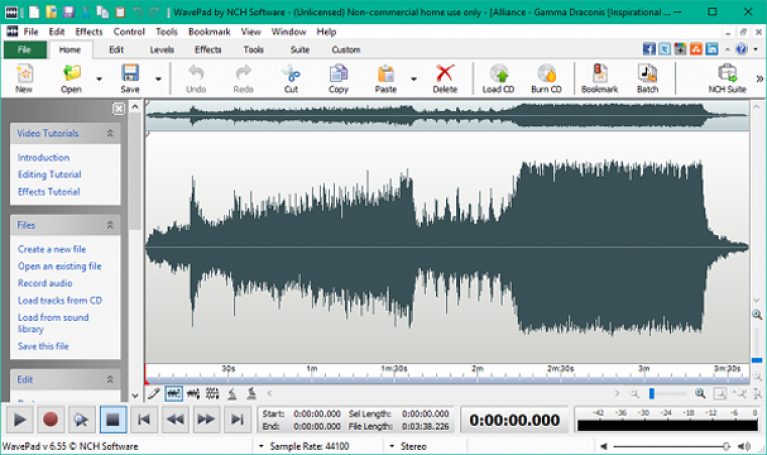Open the File menu in menu bar

pos(31,32)
